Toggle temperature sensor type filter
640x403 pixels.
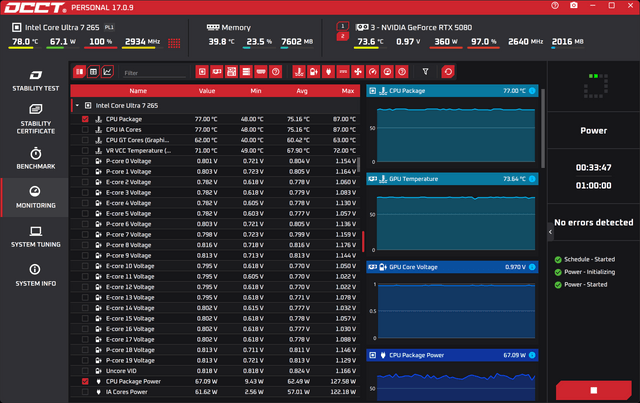coord(299,72)
